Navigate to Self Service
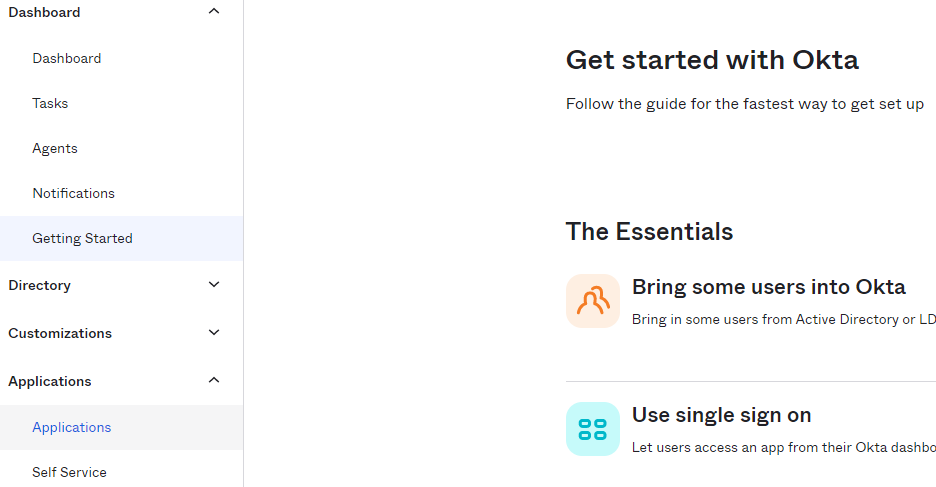This screenshot has width=936, height=487. tap(69, 472)
